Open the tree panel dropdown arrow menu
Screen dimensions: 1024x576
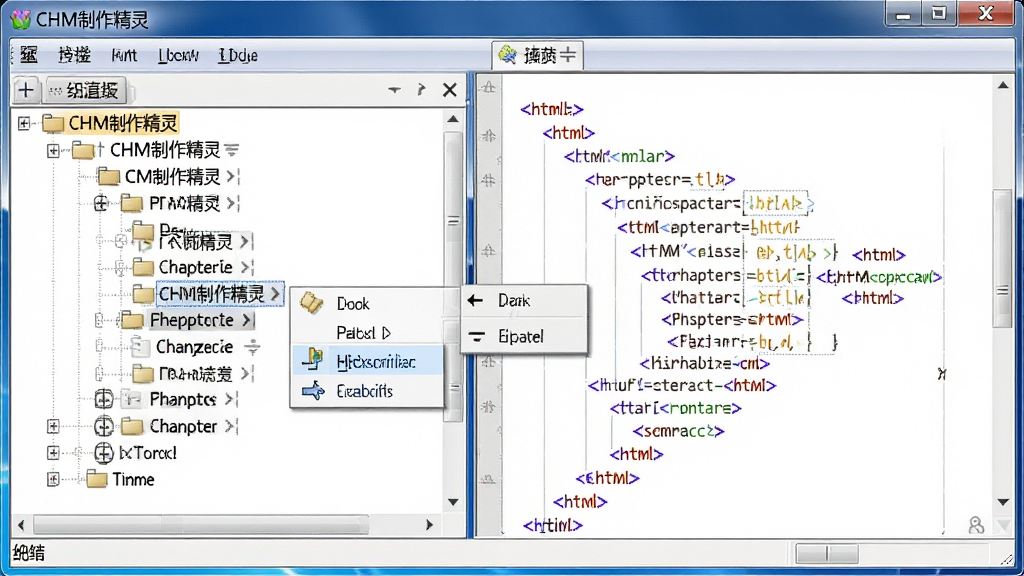pyautogui.click(x=394, y=89)
